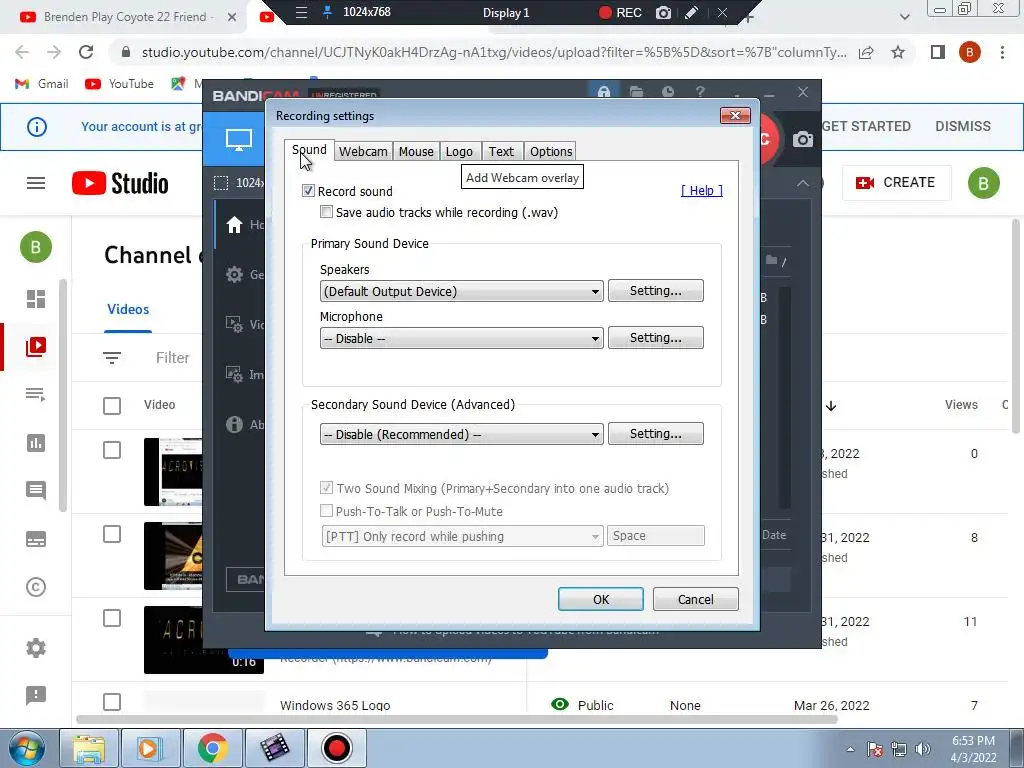Close the Recording settings dialog
Viewport: 1024px width, 768px height.
pos(735,116)
